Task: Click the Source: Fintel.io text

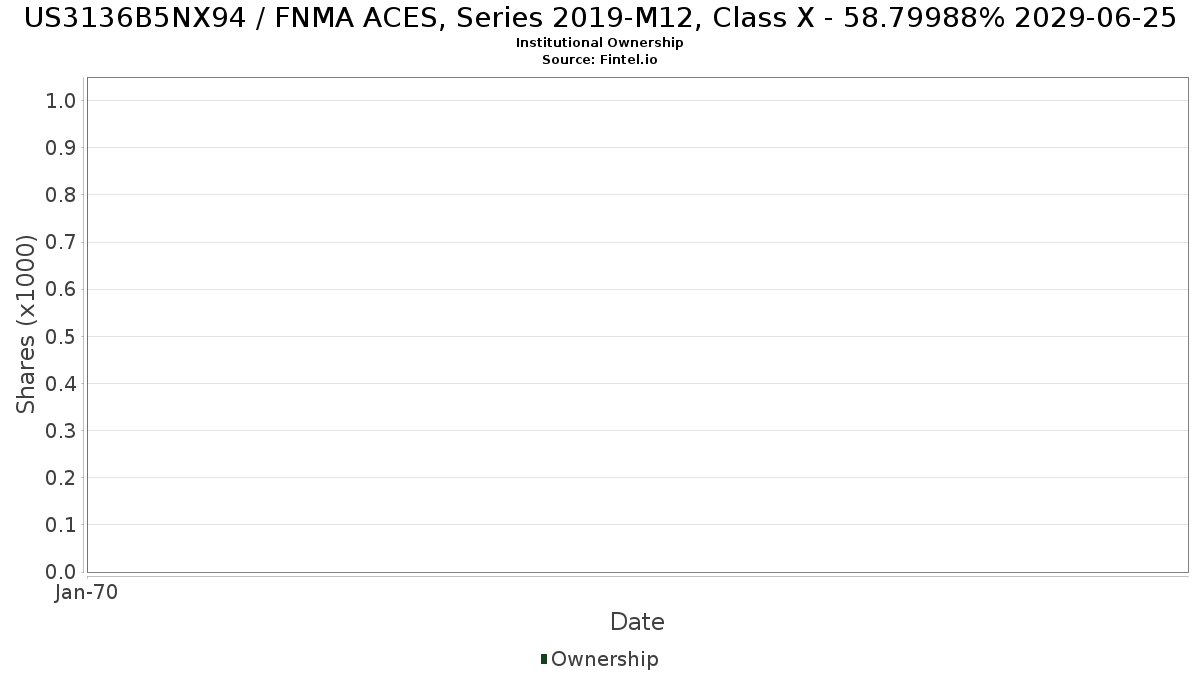Action: pyautogui.click(x=600, y=59)
